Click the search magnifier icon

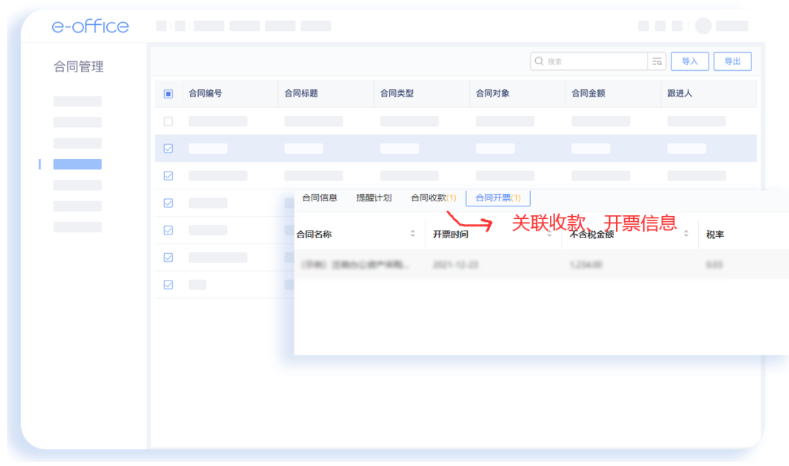coord(539,61)
